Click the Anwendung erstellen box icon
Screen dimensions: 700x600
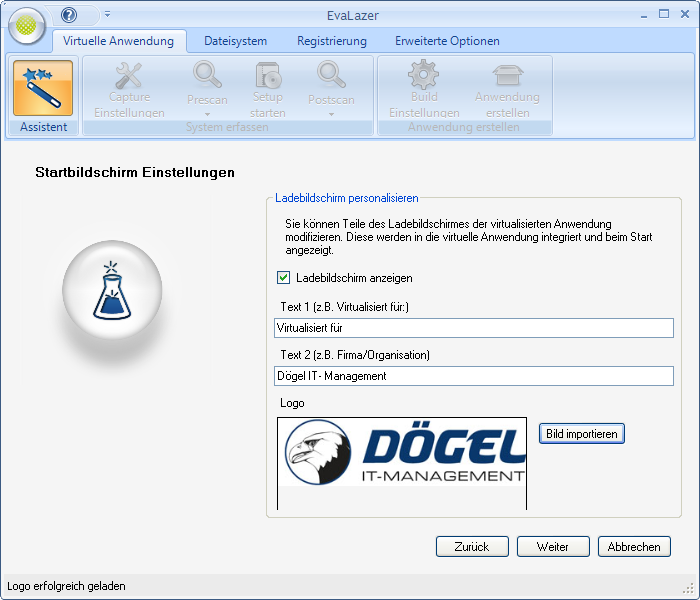[x=507, y=76]
